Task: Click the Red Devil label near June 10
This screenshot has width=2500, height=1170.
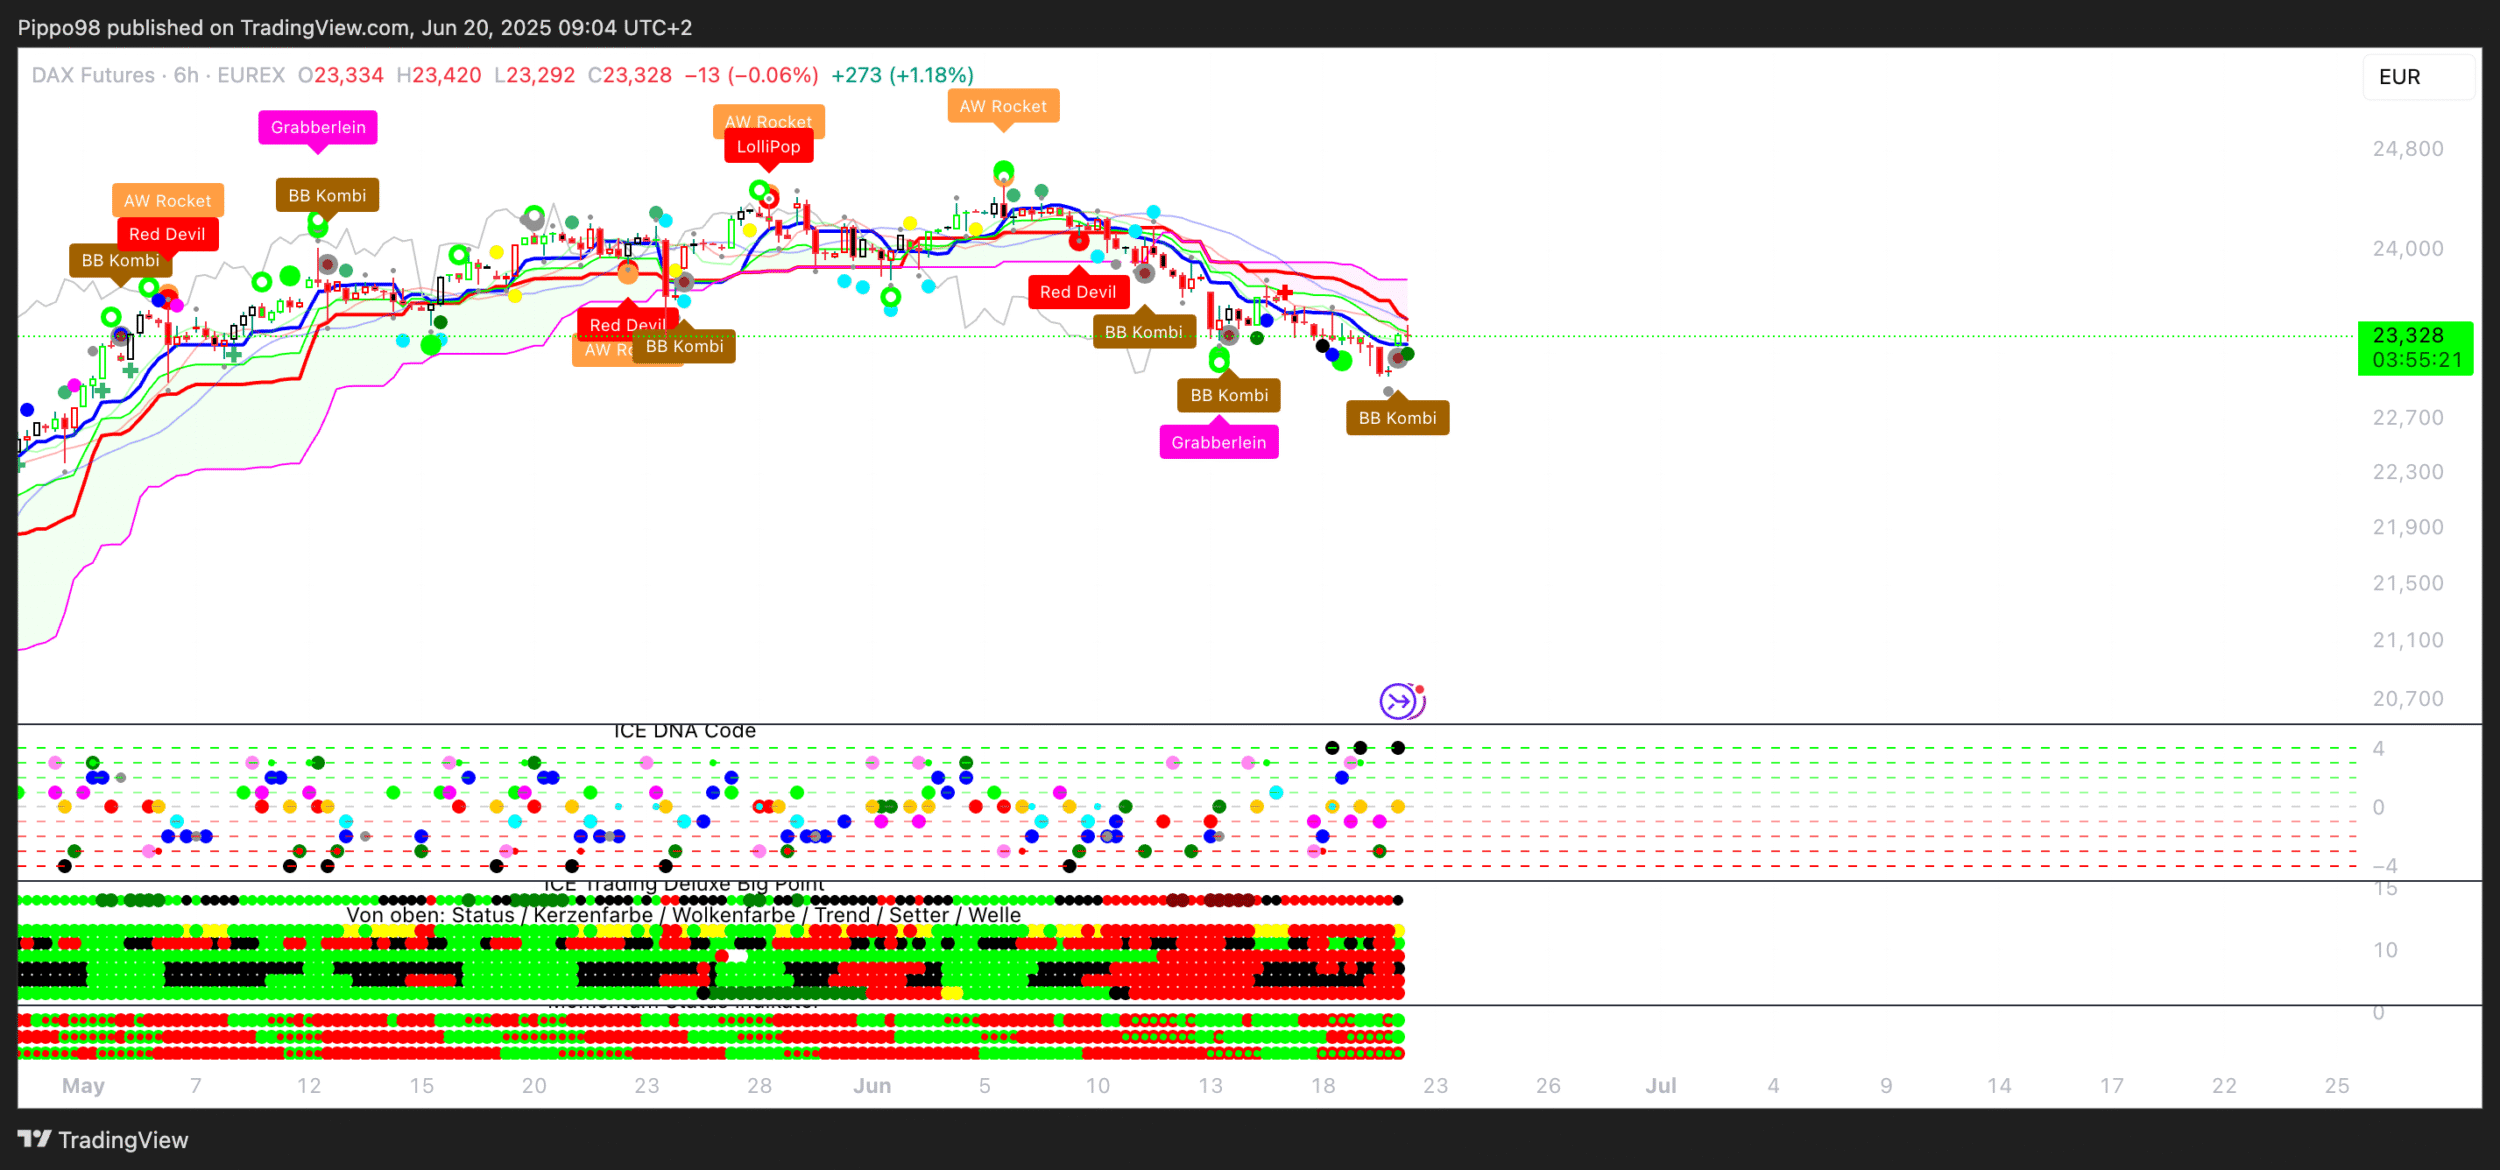Action: pyautogui.click(x=1077, y=292)
